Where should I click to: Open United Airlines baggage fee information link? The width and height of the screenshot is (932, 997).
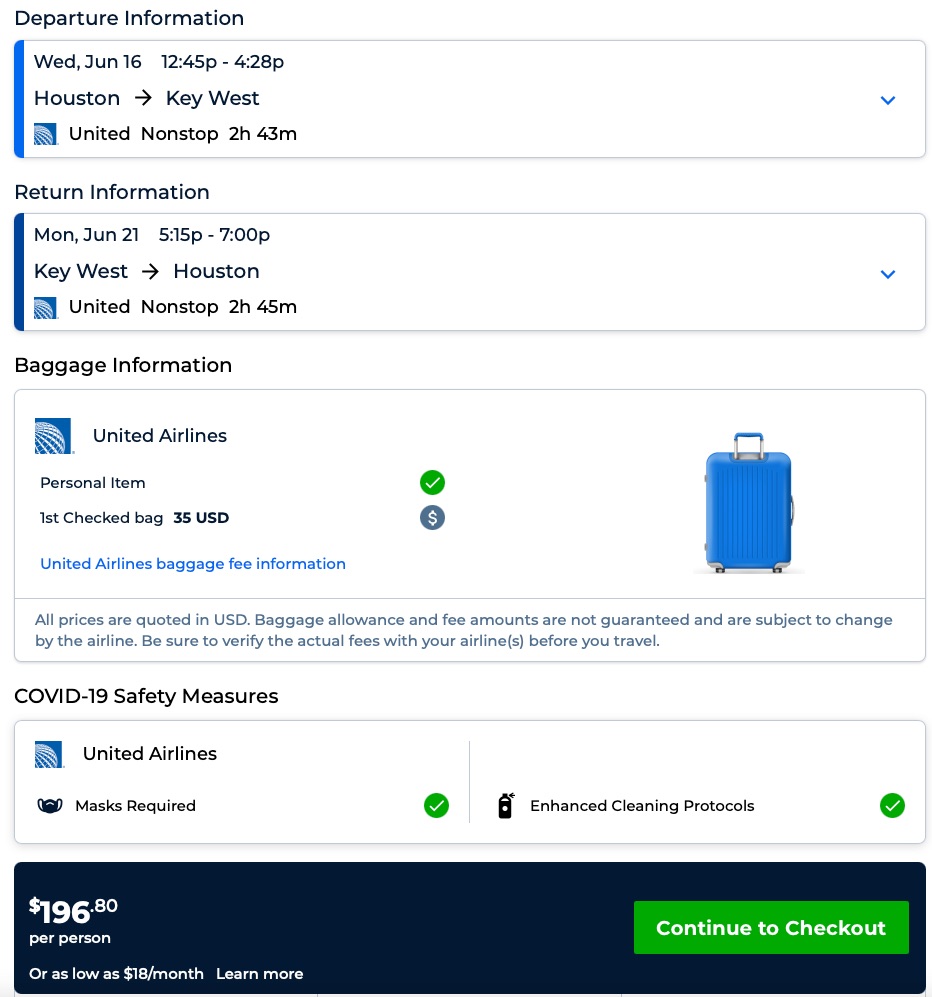193,564
